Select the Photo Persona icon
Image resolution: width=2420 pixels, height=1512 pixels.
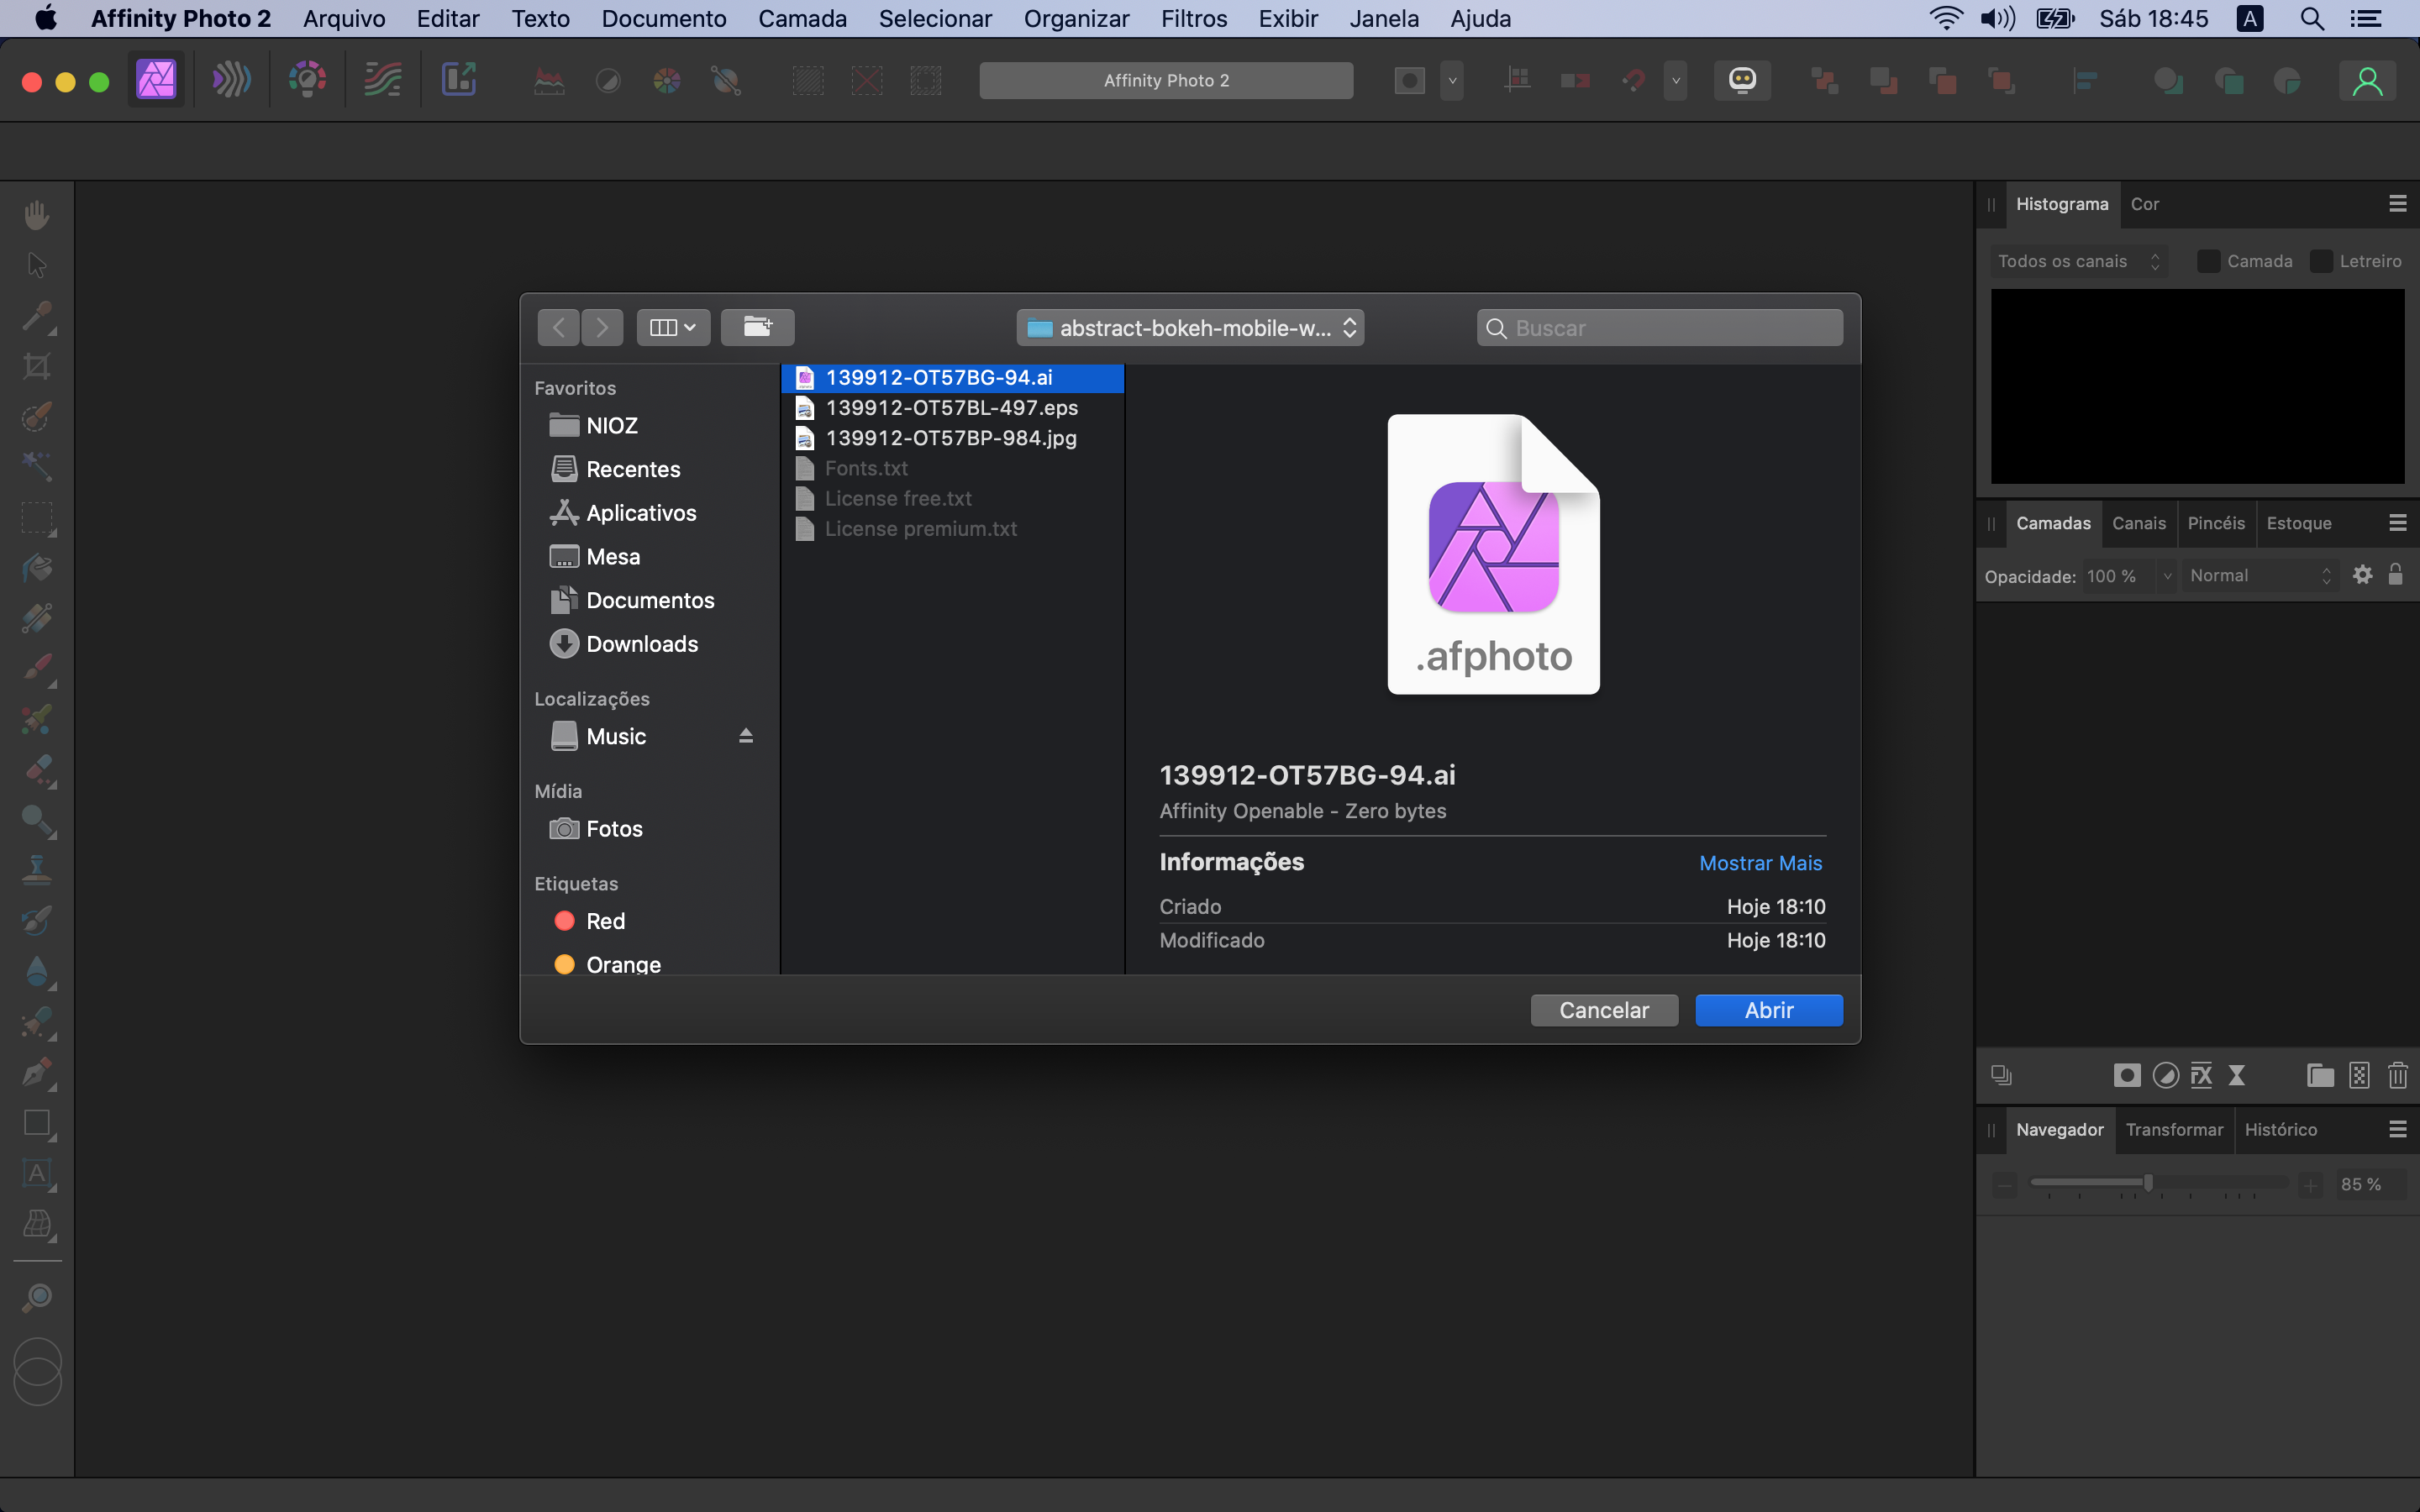click(x=156, y=80)
